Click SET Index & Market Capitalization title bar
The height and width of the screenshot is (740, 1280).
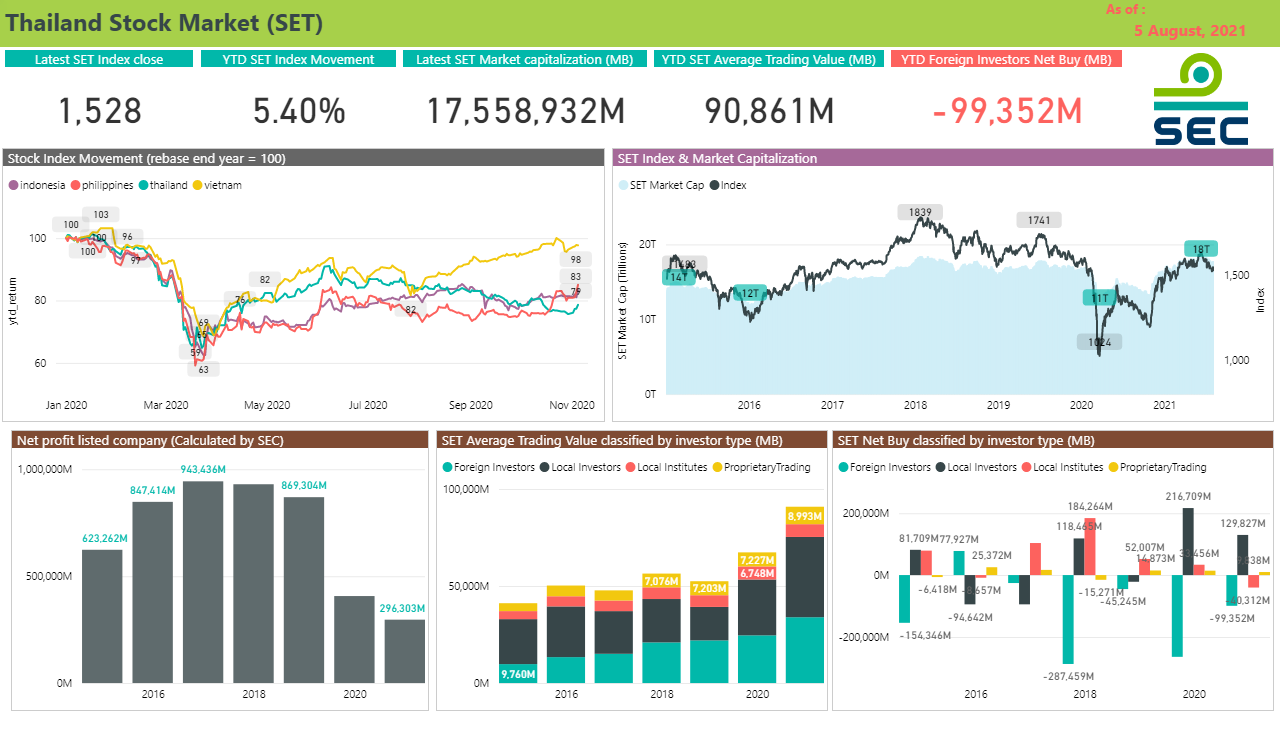[x=943, y=158]
